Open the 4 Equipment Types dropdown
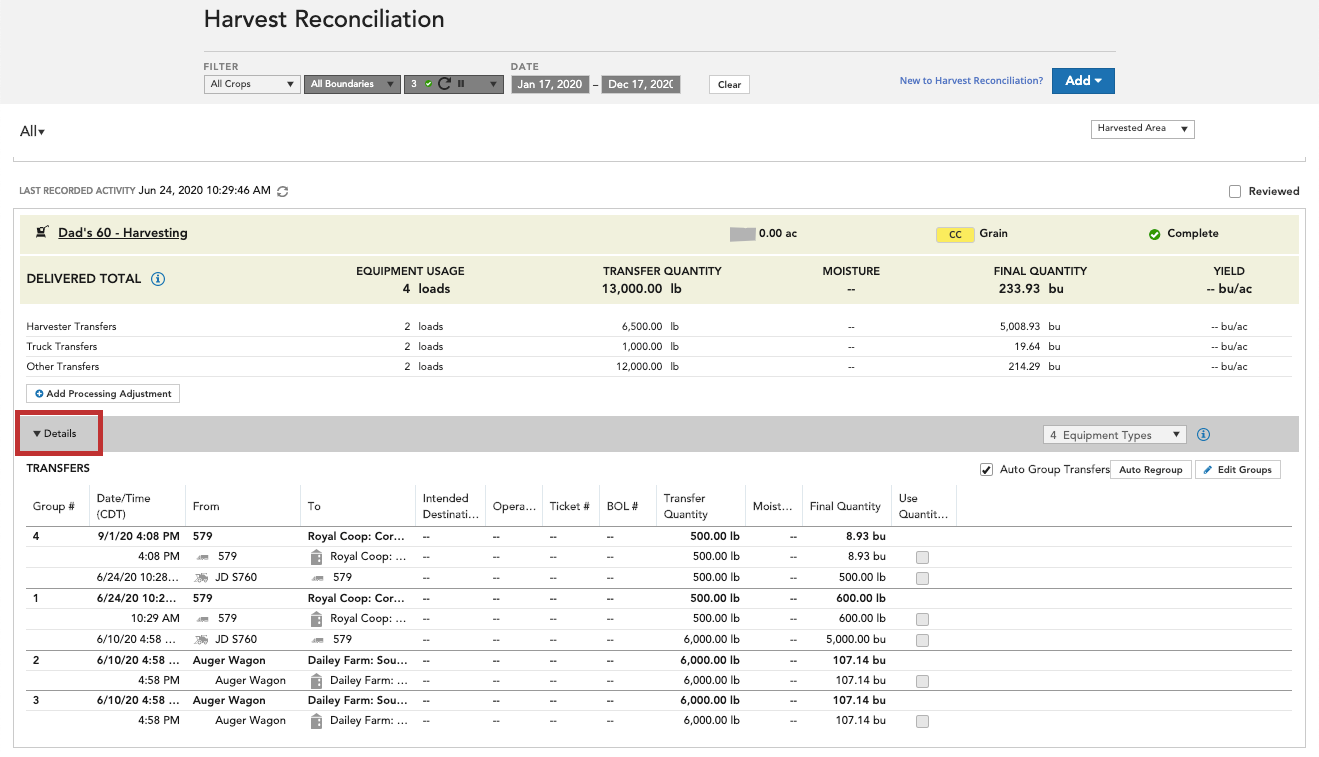 click(1114, 435)
